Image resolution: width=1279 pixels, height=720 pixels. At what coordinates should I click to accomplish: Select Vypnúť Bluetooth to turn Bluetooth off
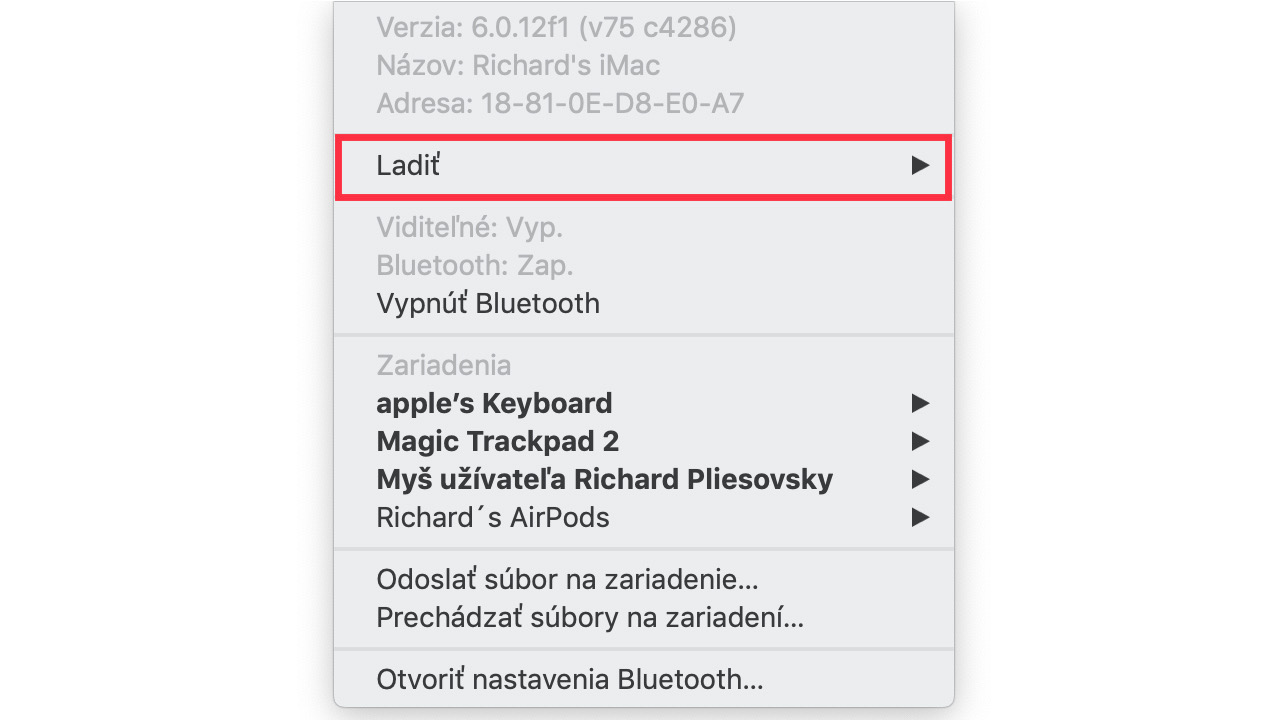(x=643, y=303)
